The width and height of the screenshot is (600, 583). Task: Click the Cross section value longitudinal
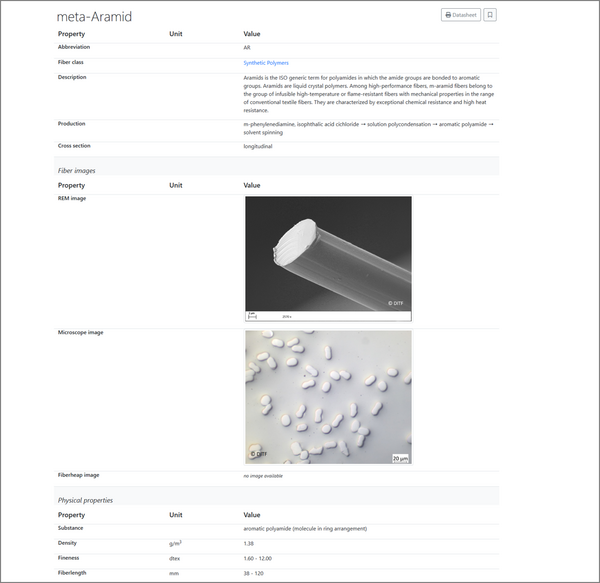[258, 146]
